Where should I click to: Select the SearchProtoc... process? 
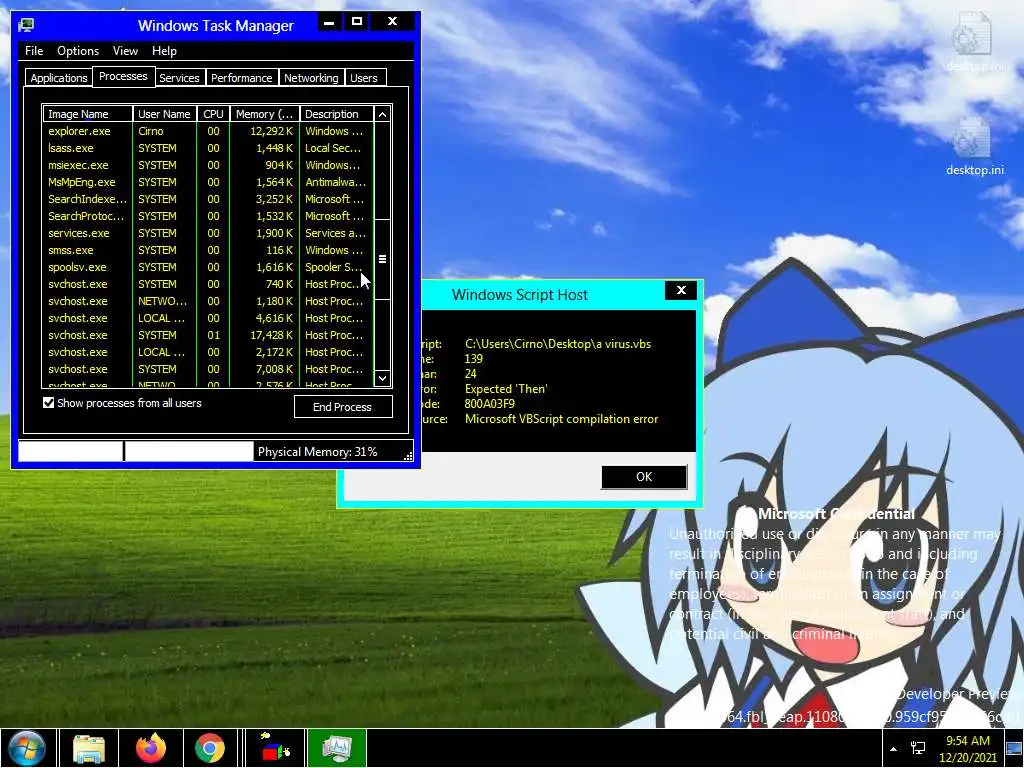click(x=208, y=216)
